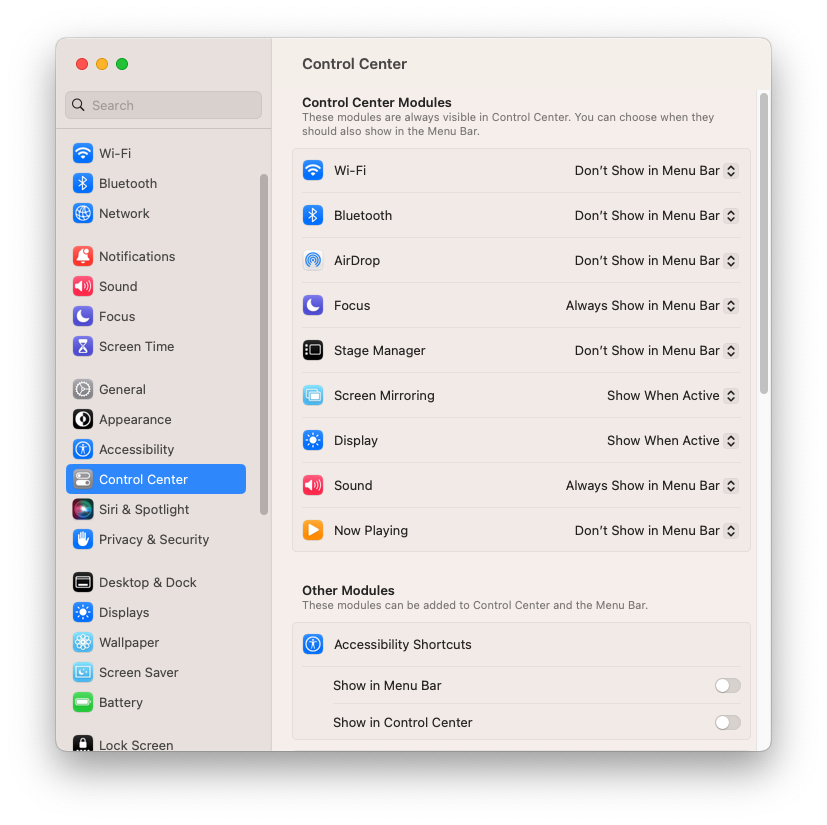The height and width of the screenshot is (825, 827).
Task: Close the System Settings window
Action: pyautogui.click(x=82, y=64)
